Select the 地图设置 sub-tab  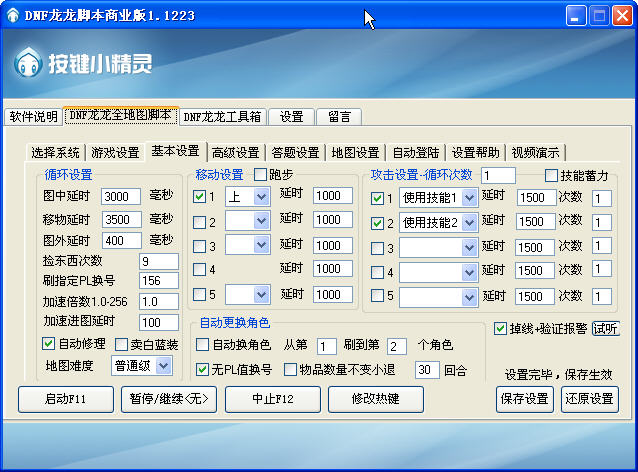tap(355, 153)
